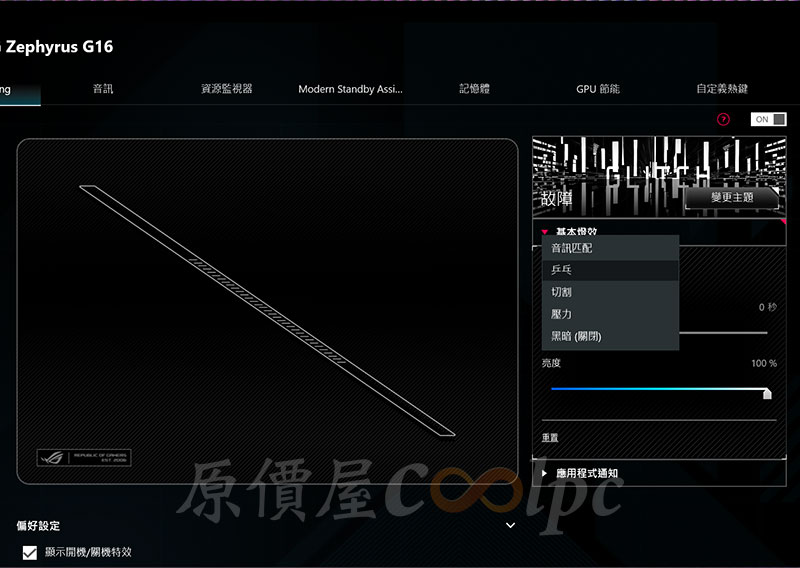Open the GPU 節能 tab

[x=597, y=89]
